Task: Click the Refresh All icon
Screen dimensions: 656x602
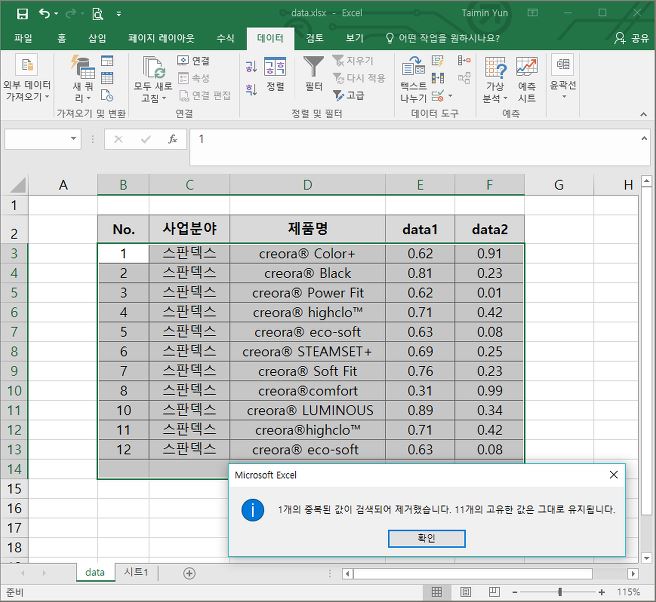Action: (153, 67)
